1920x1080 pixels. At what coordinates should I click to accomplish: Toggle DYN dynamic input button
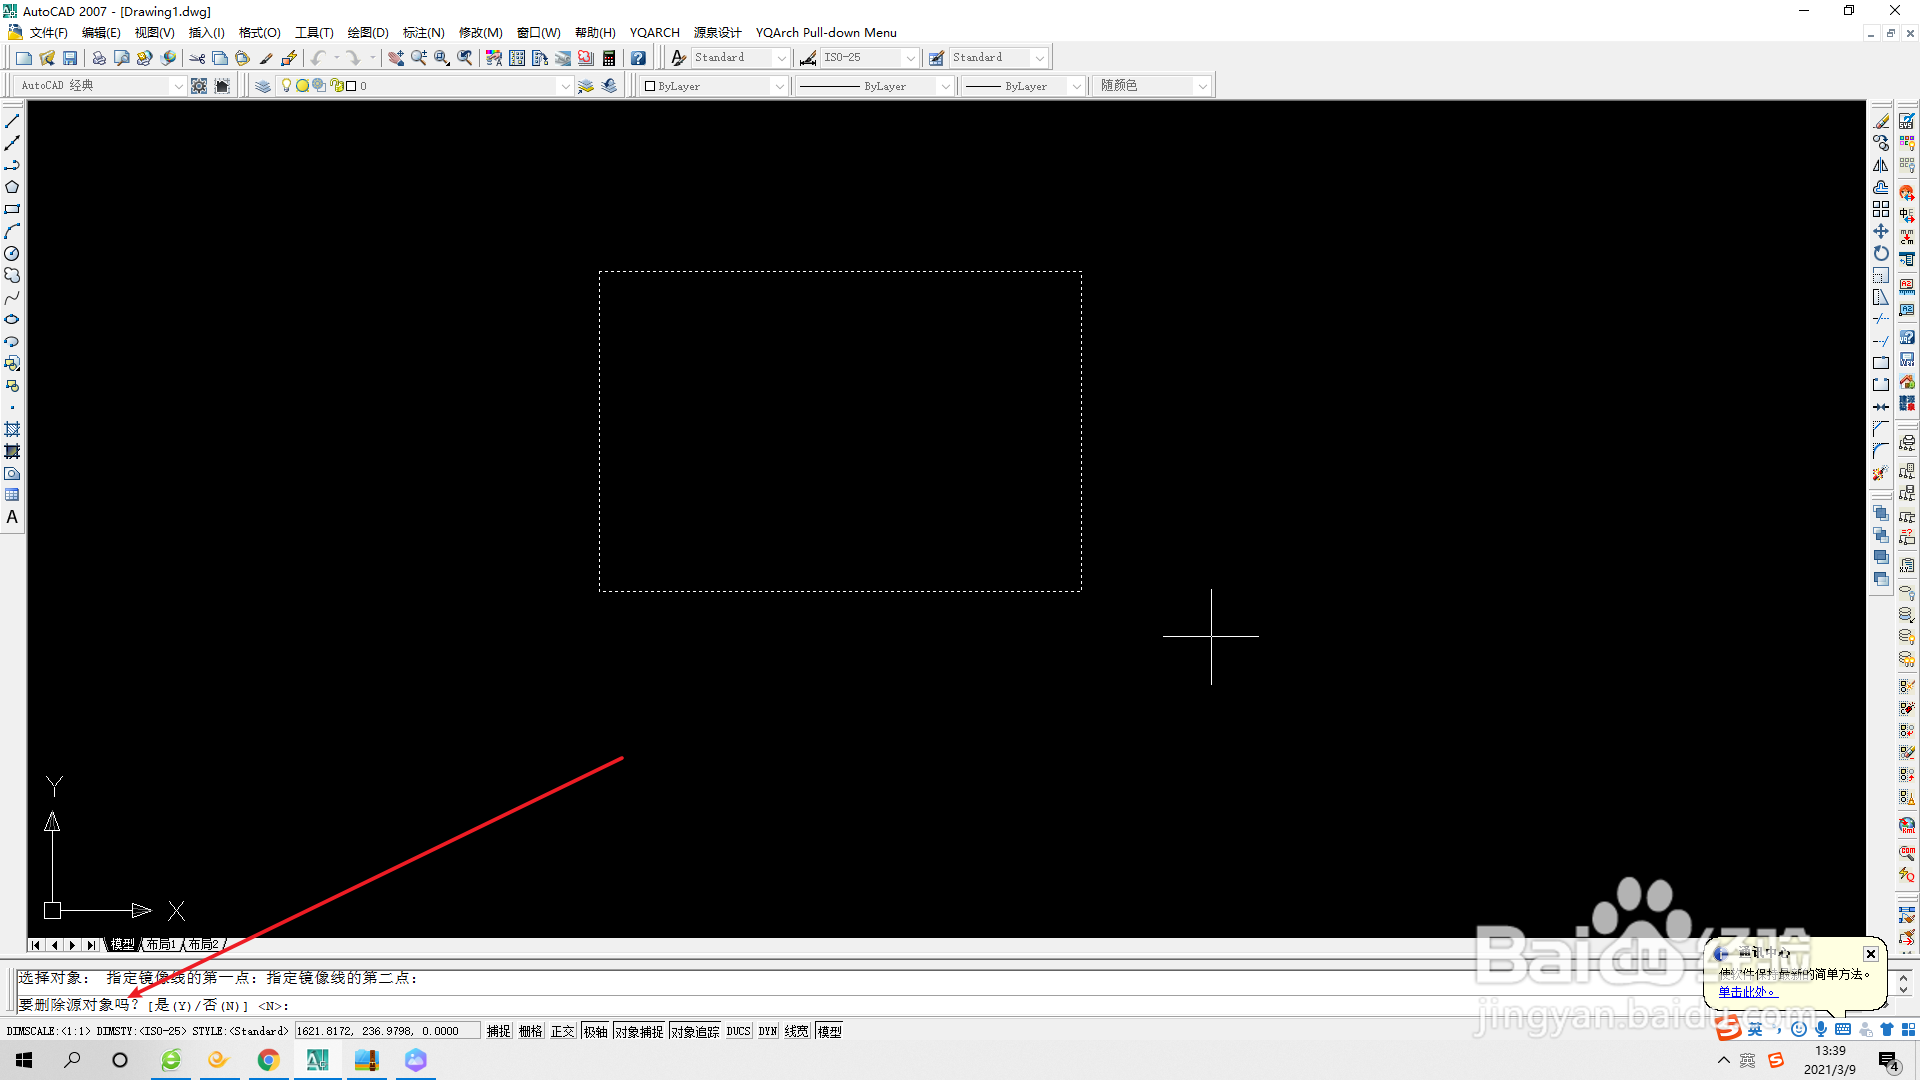[x=767, y=1031]
